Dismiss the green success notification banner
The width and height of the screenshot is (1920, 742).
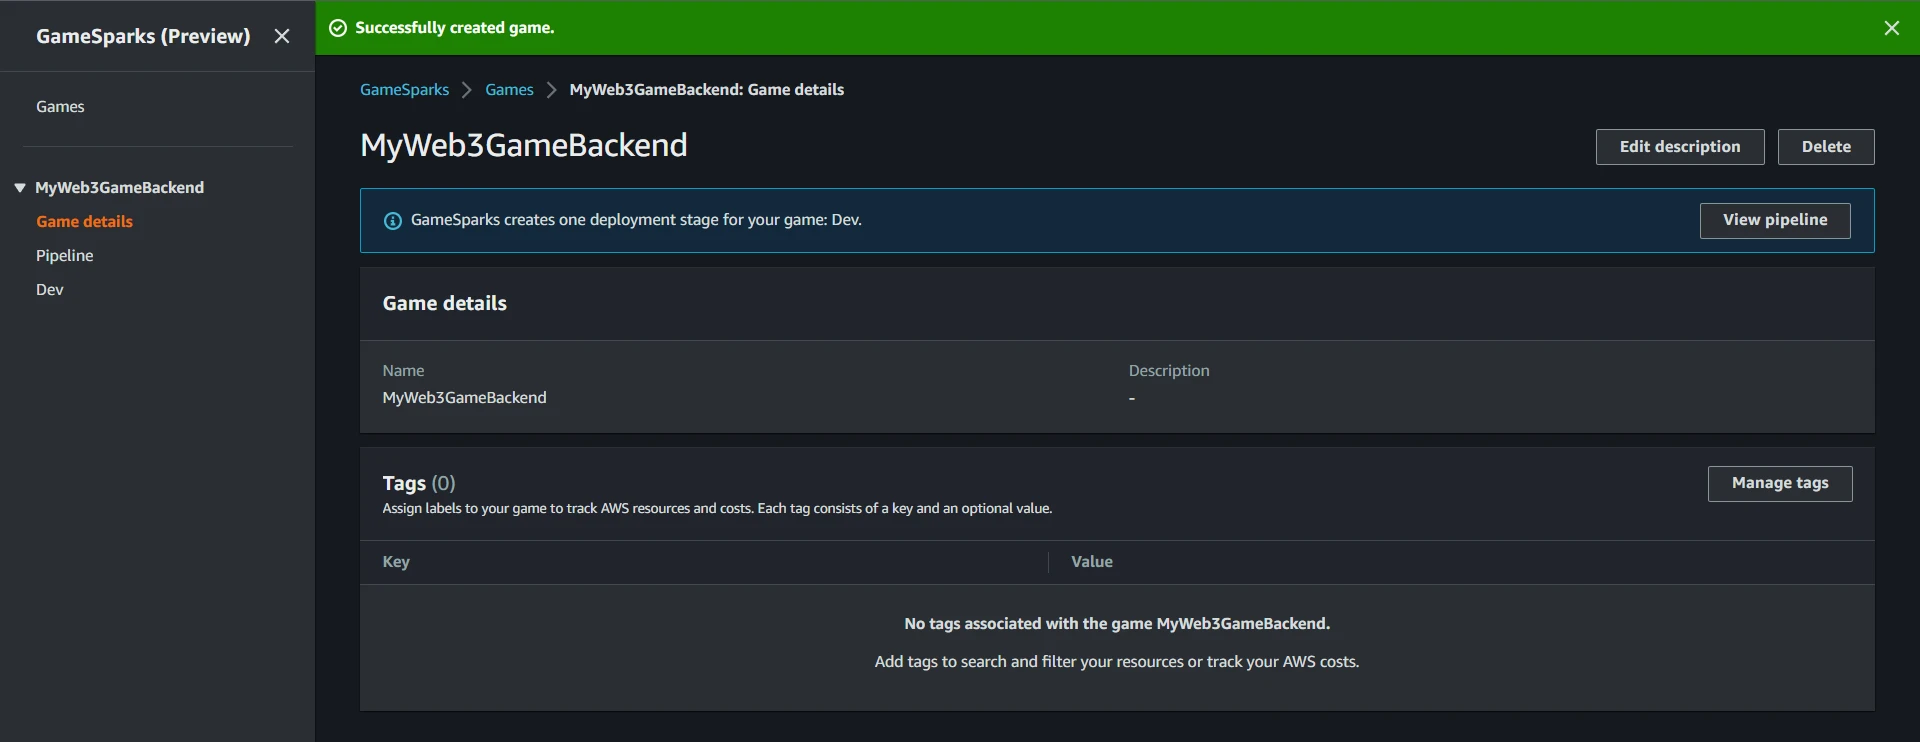pyautogui.click(x=1891, y=28)
